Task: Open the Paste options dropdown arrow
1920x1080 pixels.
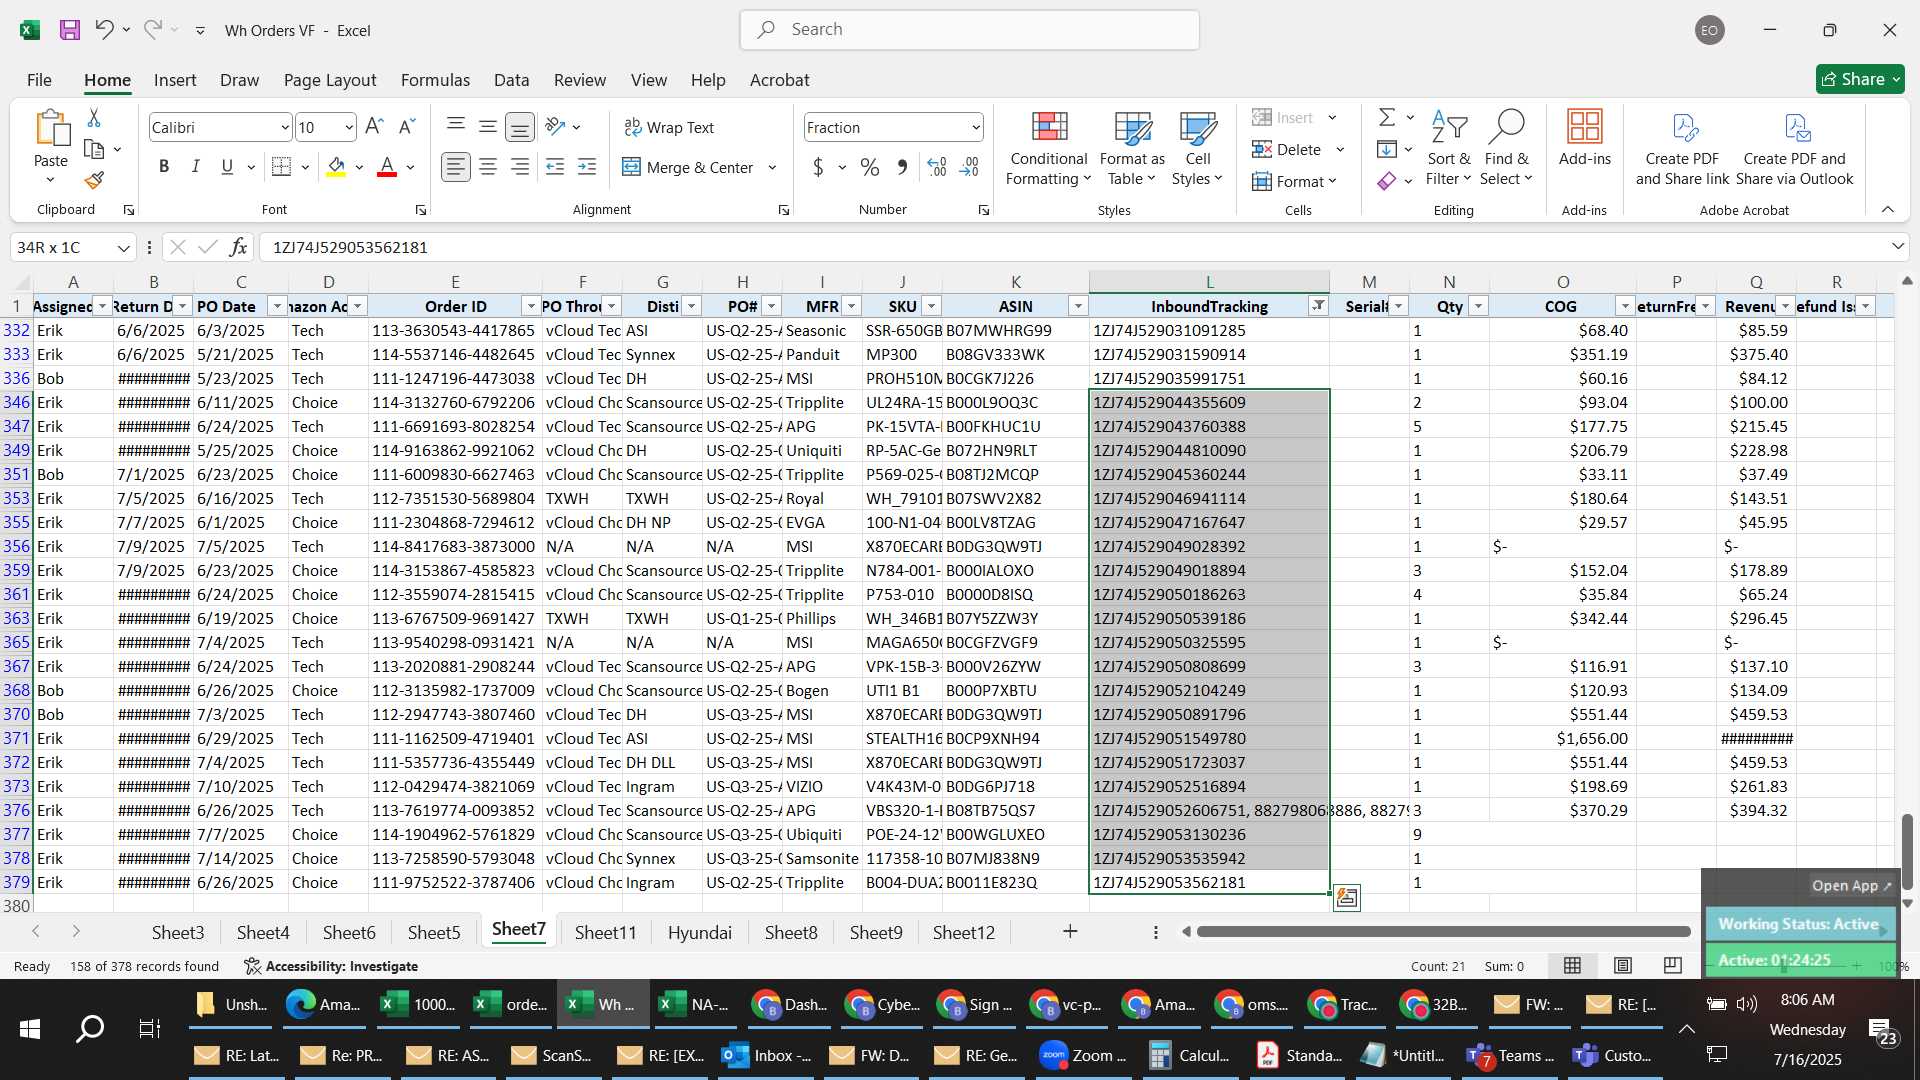Action: [x=50, y=180]
